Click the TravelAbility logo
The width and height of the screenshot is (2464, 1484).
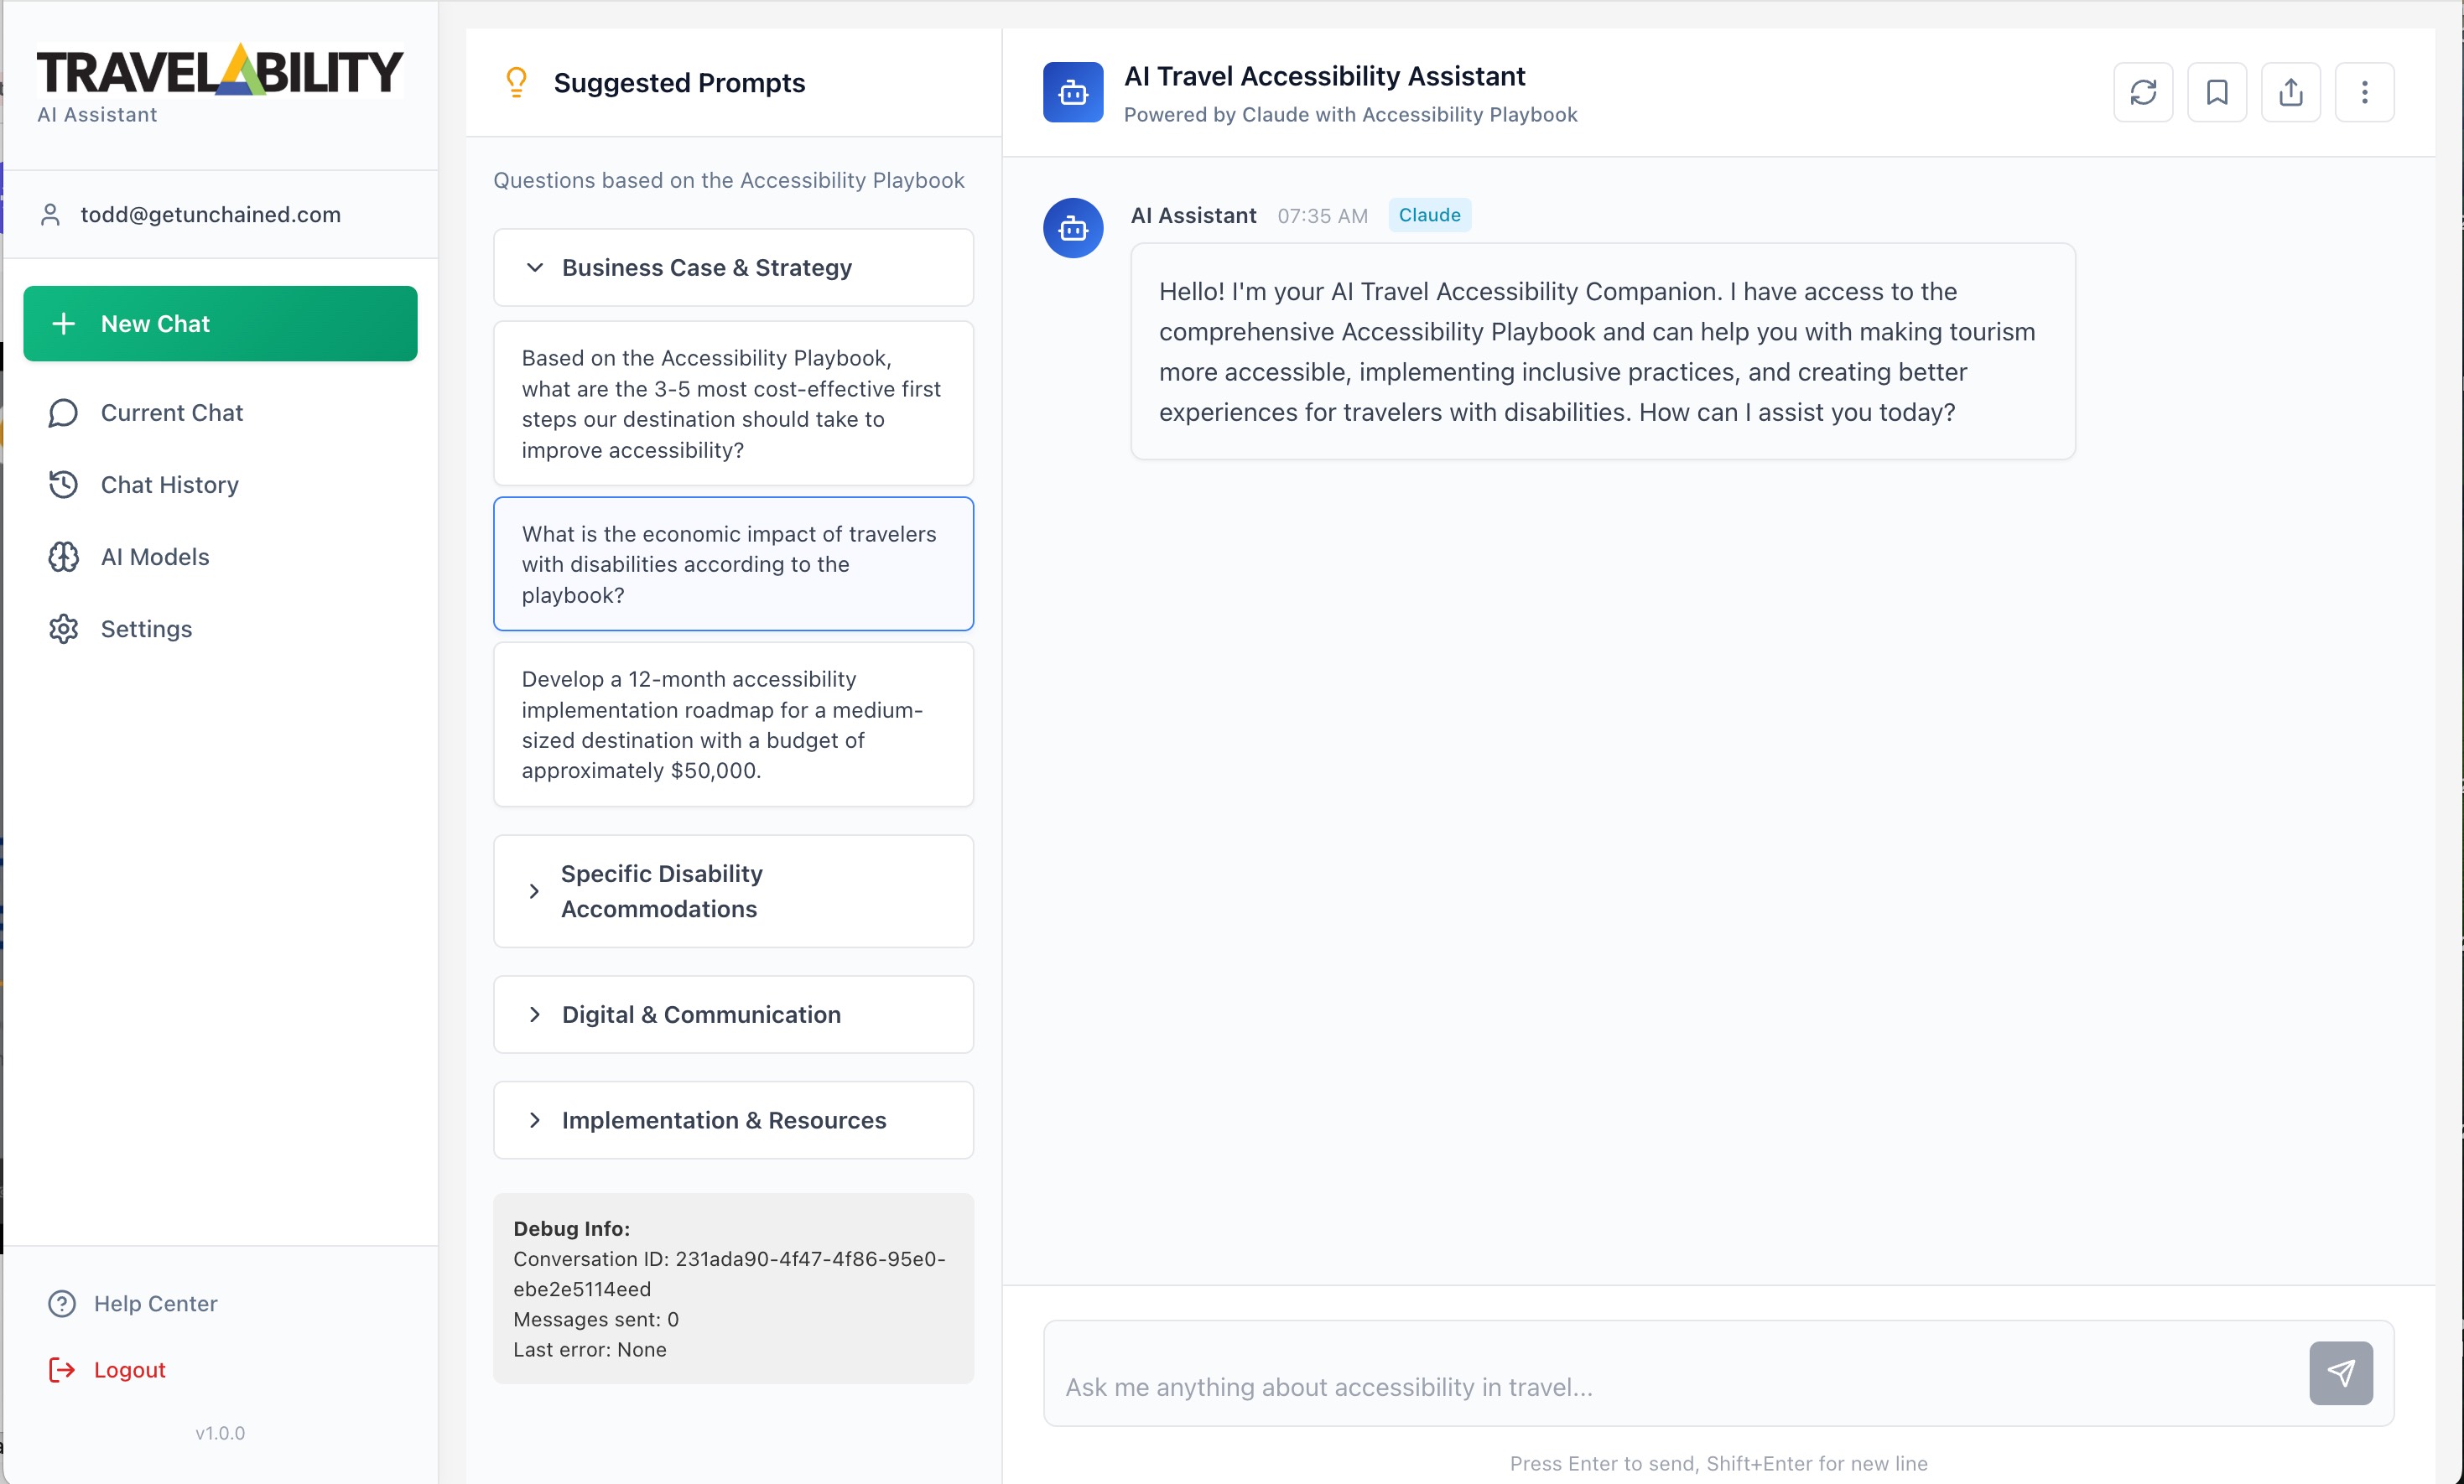[220, 70]
